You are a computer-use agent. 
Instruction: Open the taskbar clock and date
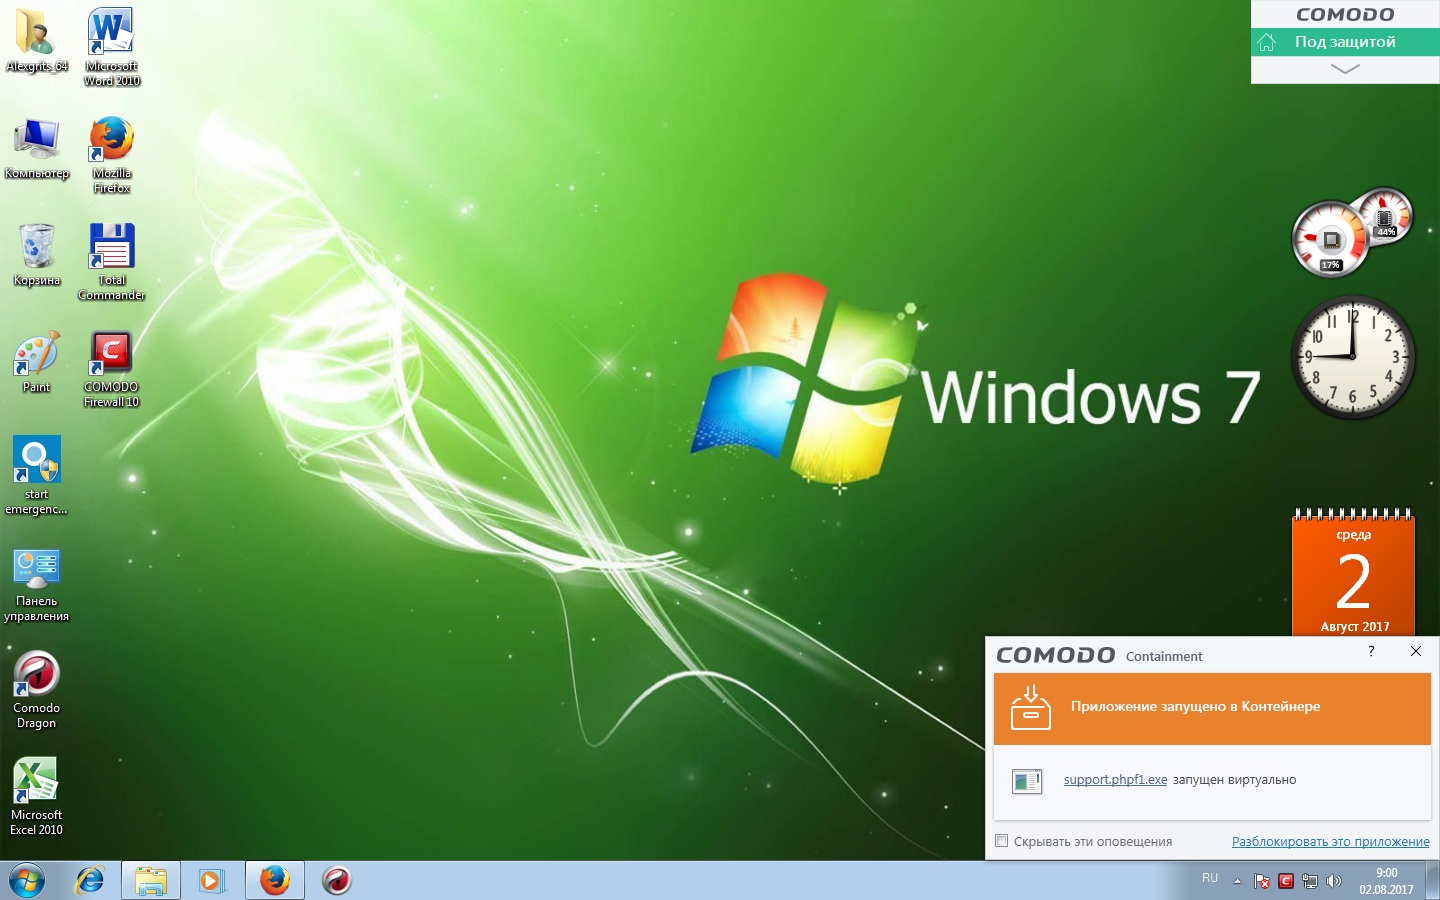1386,881
